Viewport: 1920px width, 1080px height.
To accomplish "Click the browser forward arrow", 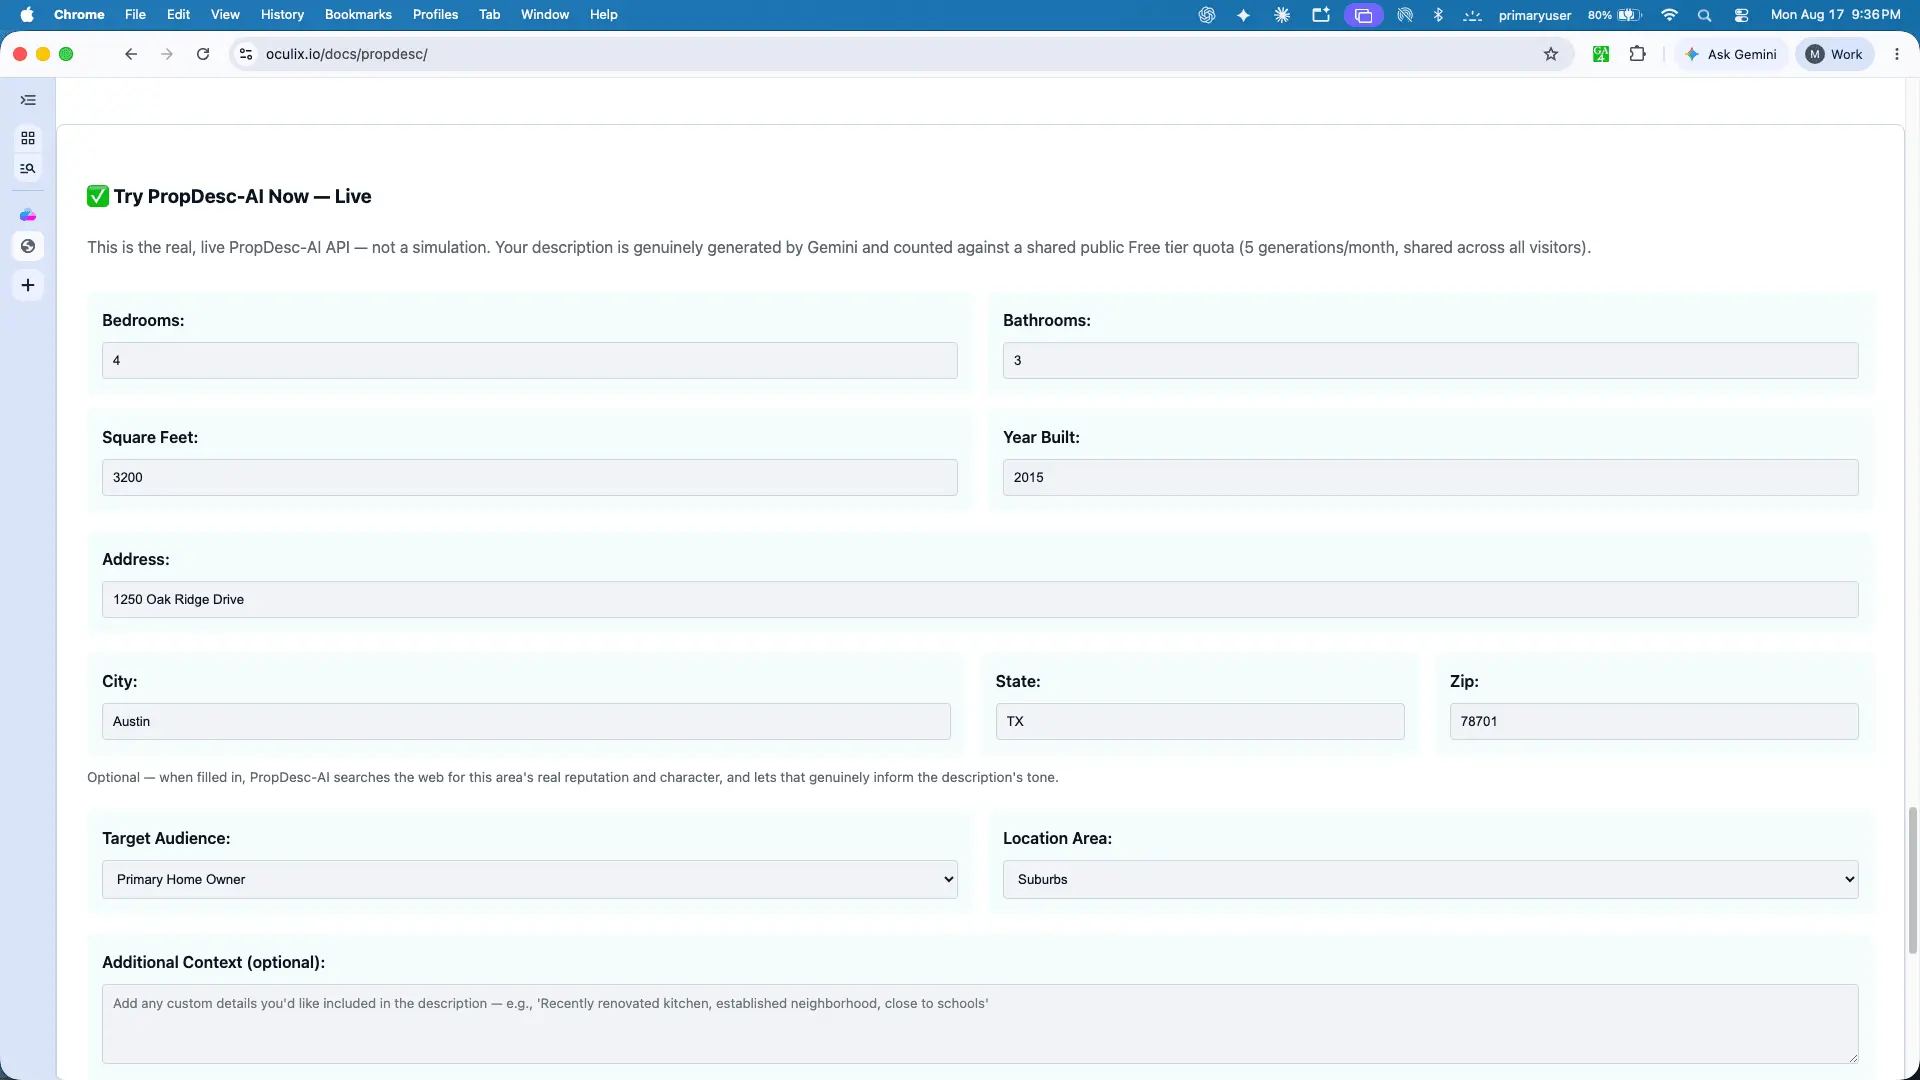I will [167, 54].
